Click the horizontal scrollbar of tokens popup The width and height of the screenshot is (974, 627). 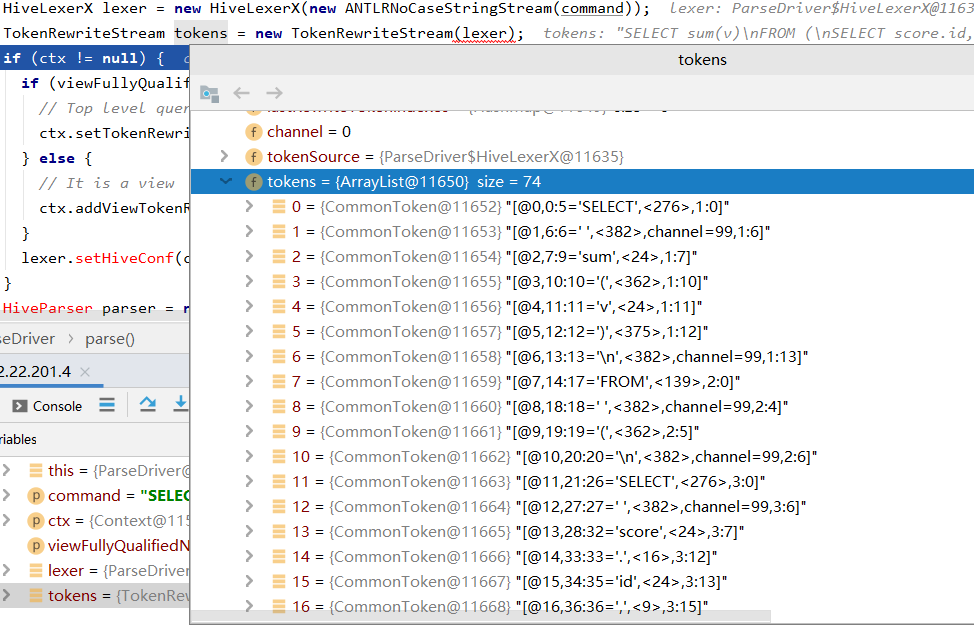point(481,616)
